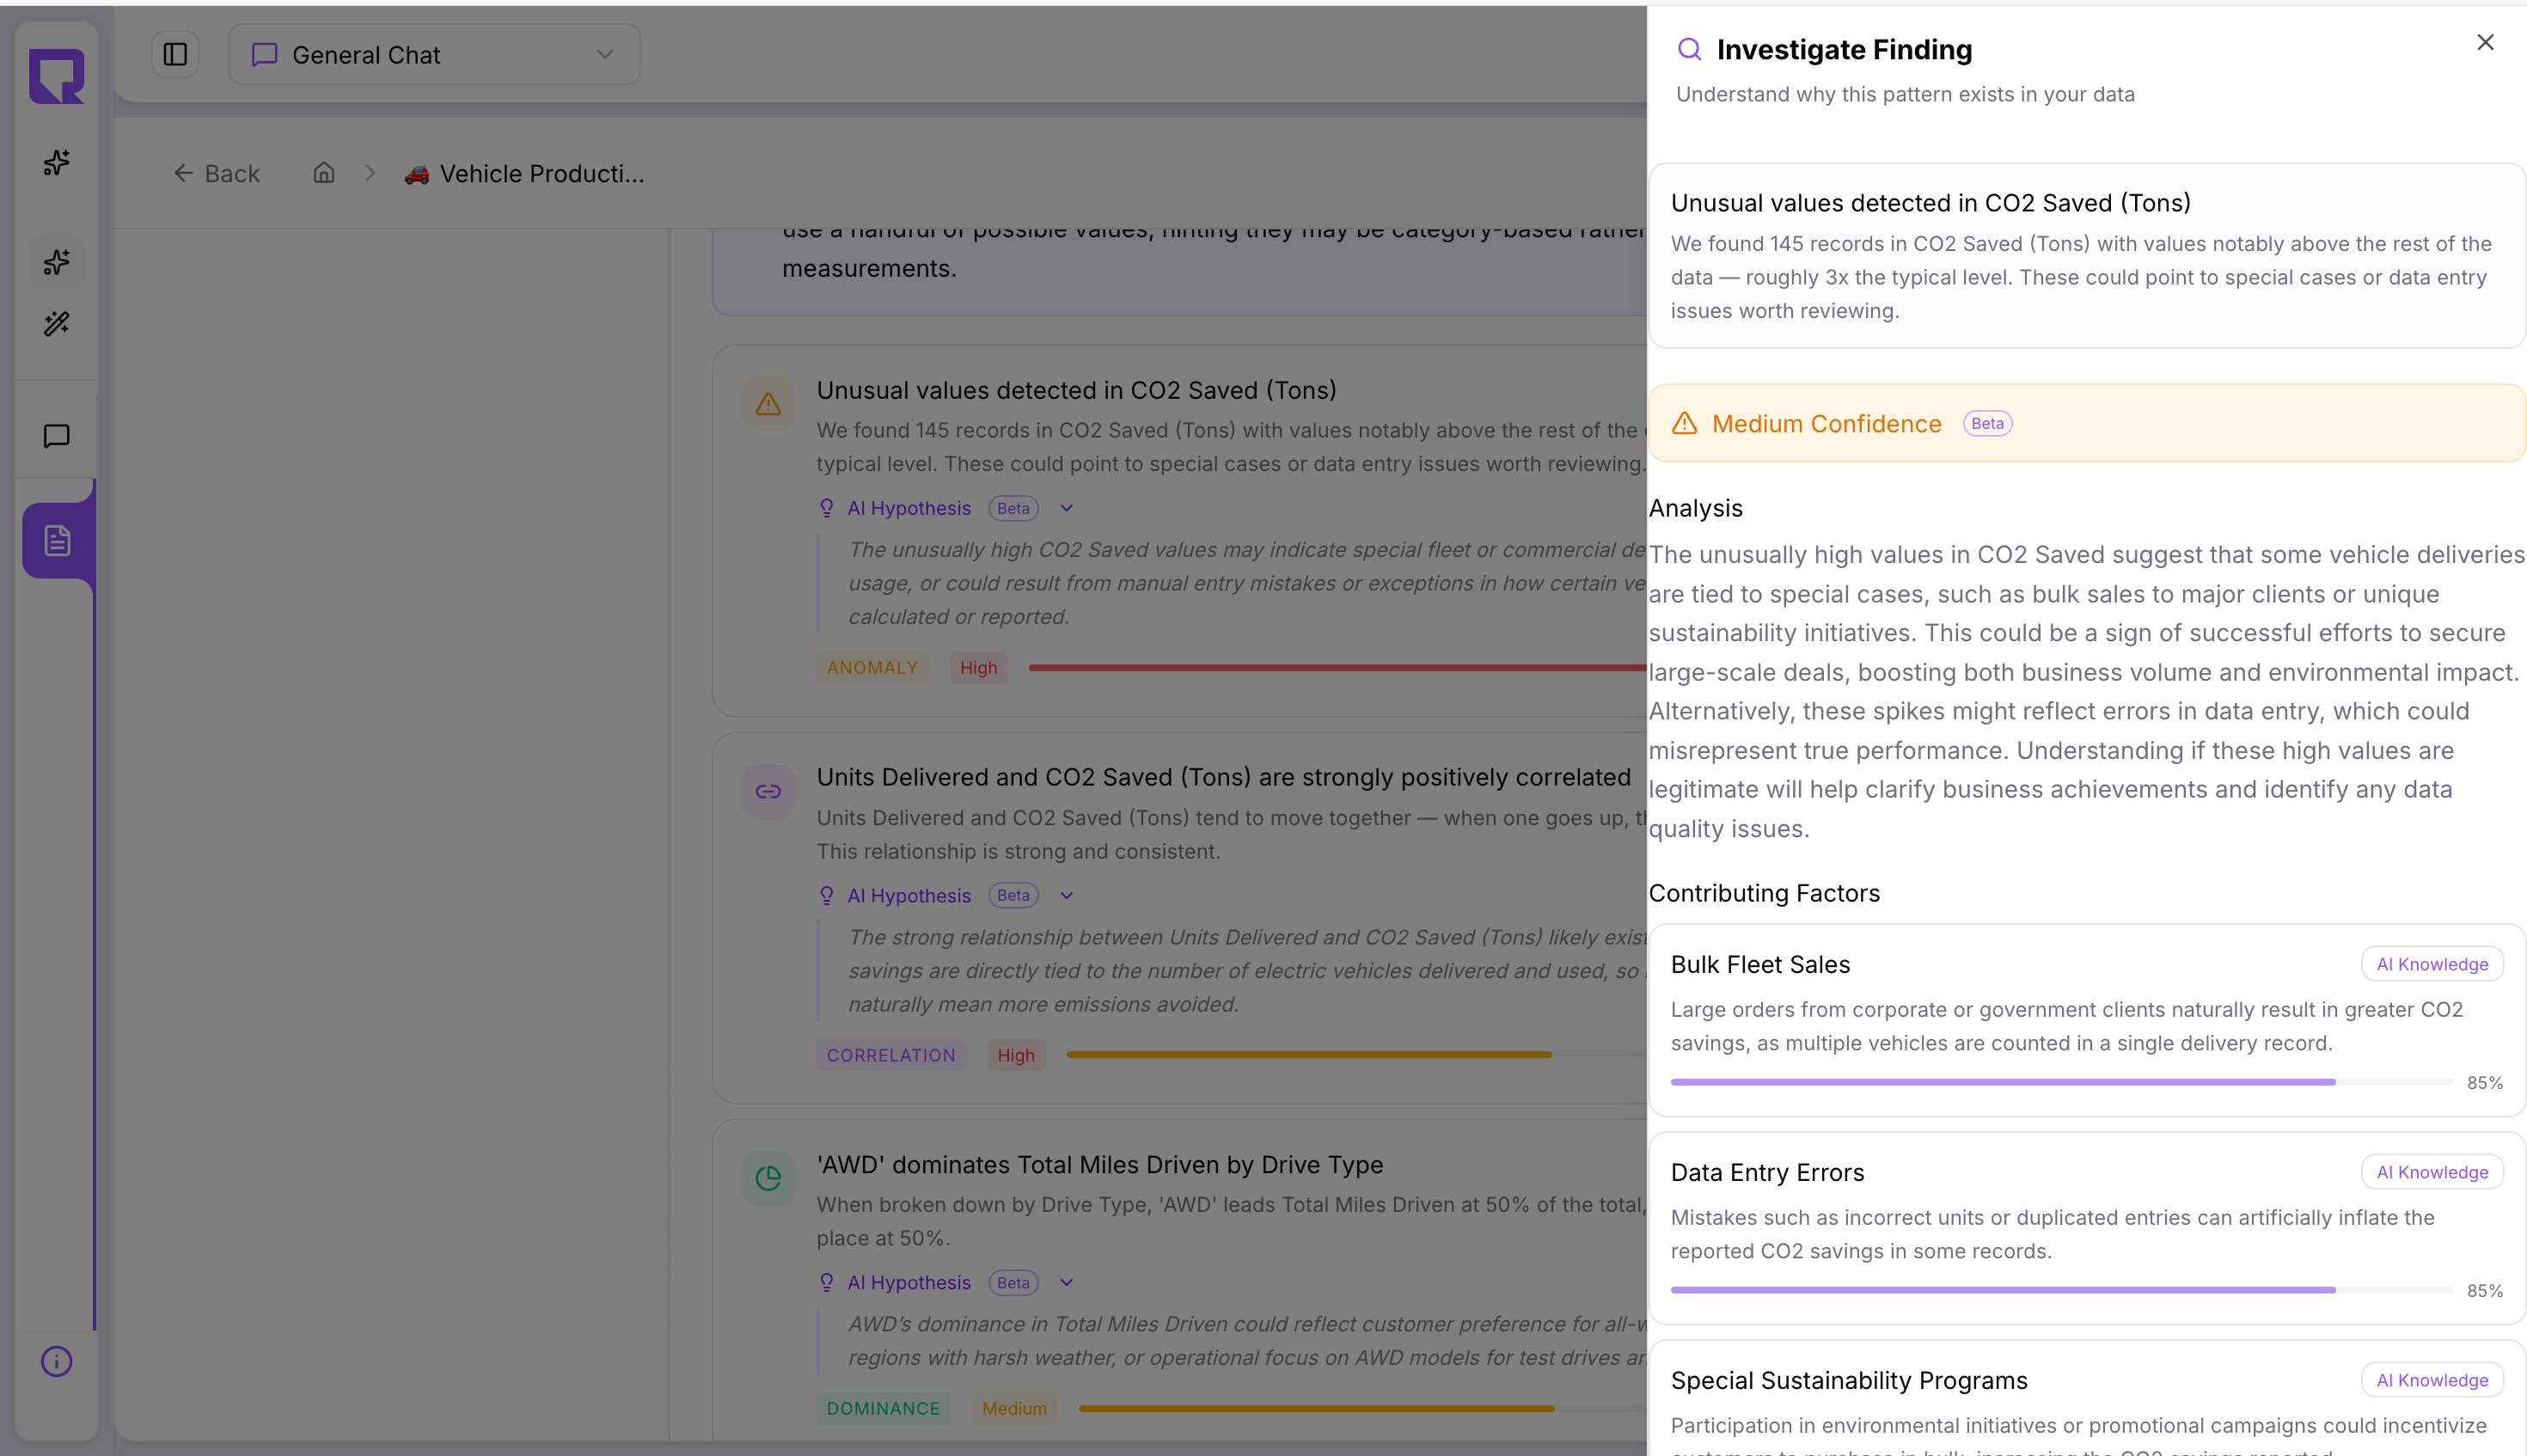
Task: Click the correlation link icon
Action: click(768, 792)
